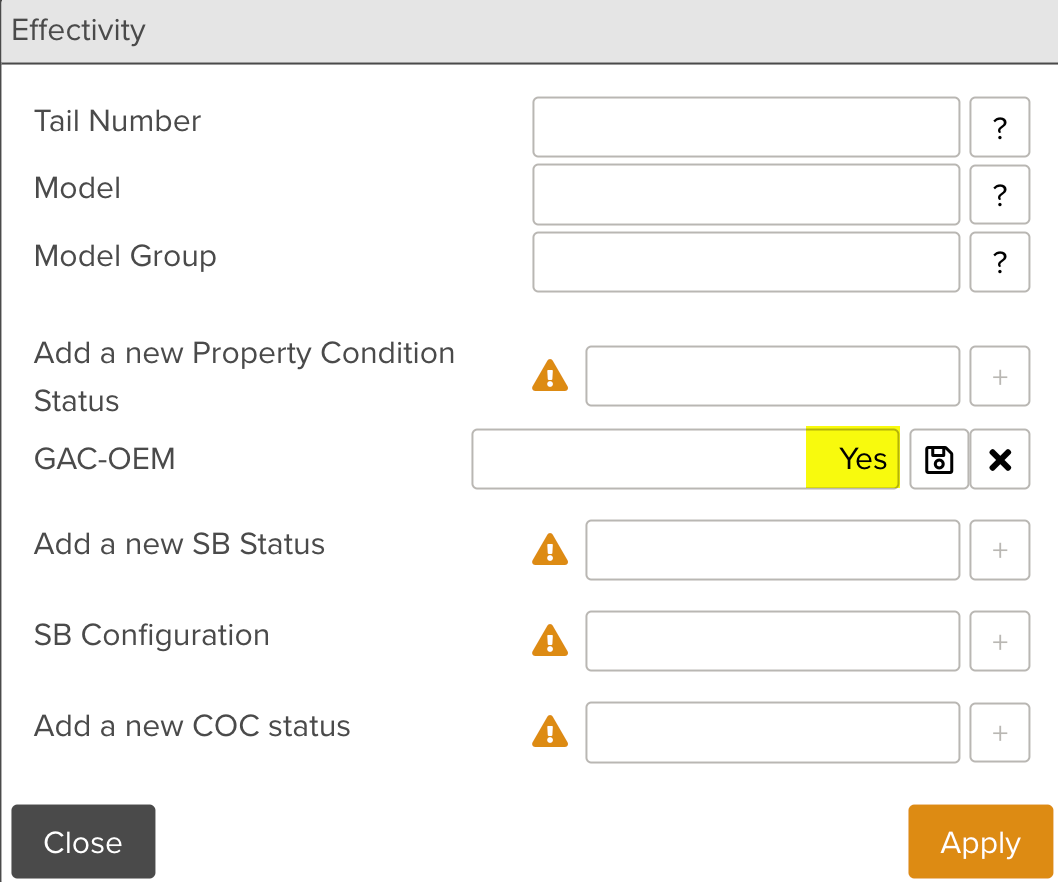
Task: Click the SB Configuration plus button
Action: 999,641
